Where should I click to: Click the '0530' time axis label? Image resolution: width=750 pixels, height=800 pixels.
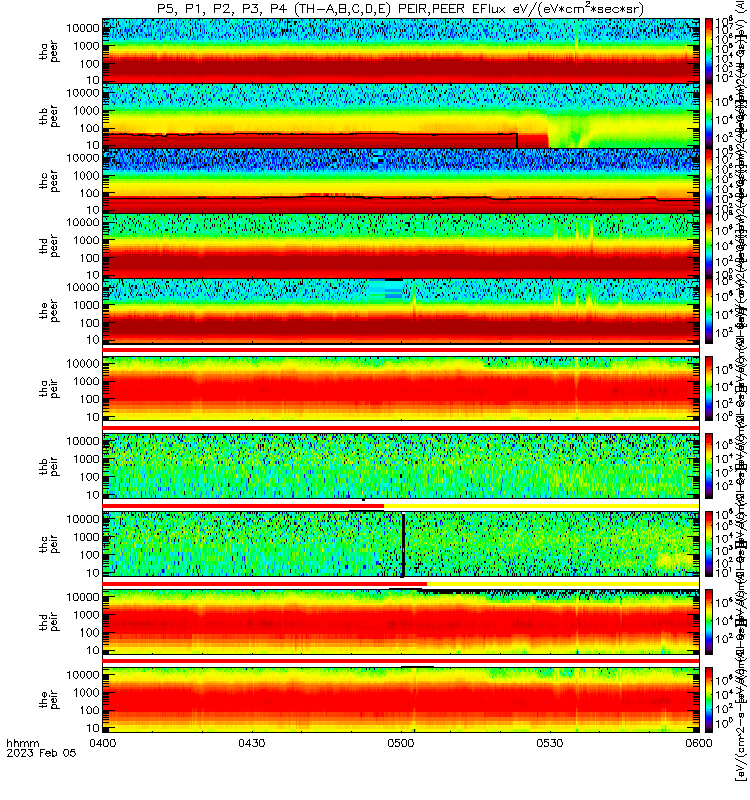[550, 743]
